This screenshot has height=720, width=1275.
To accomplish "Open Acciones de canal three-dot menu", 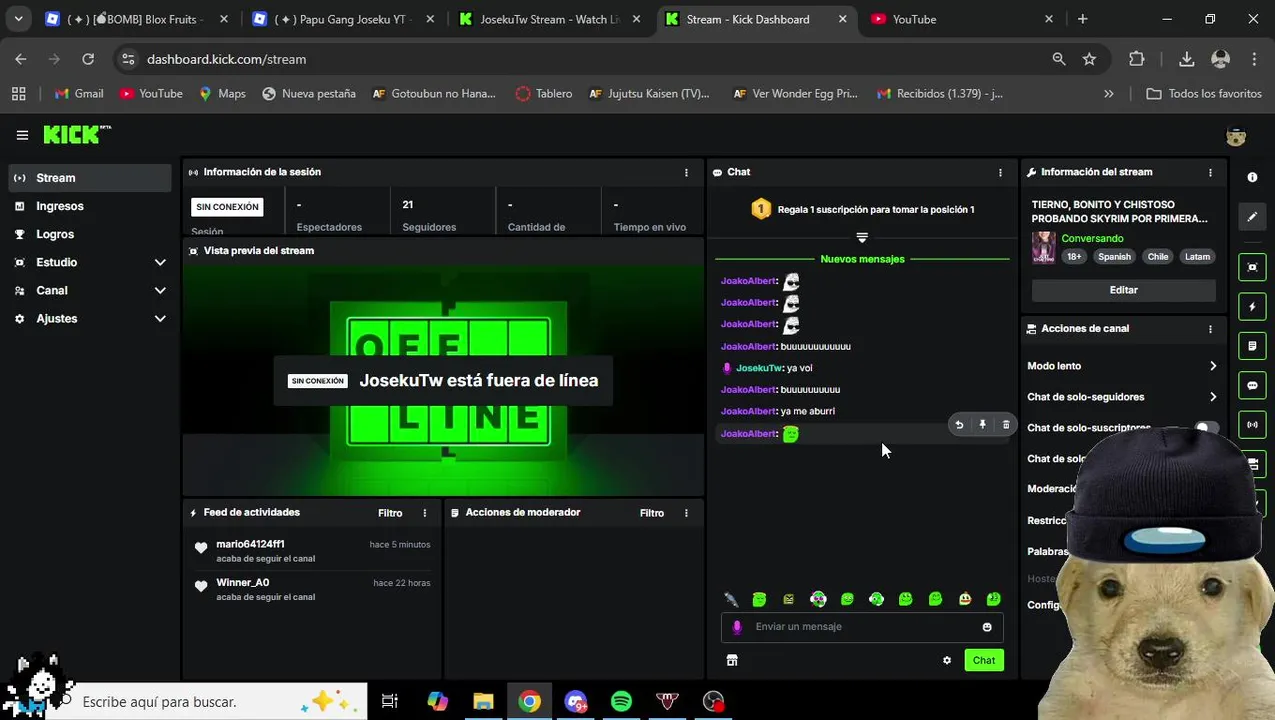I will pyautogui.click(x=1210, y=329).
